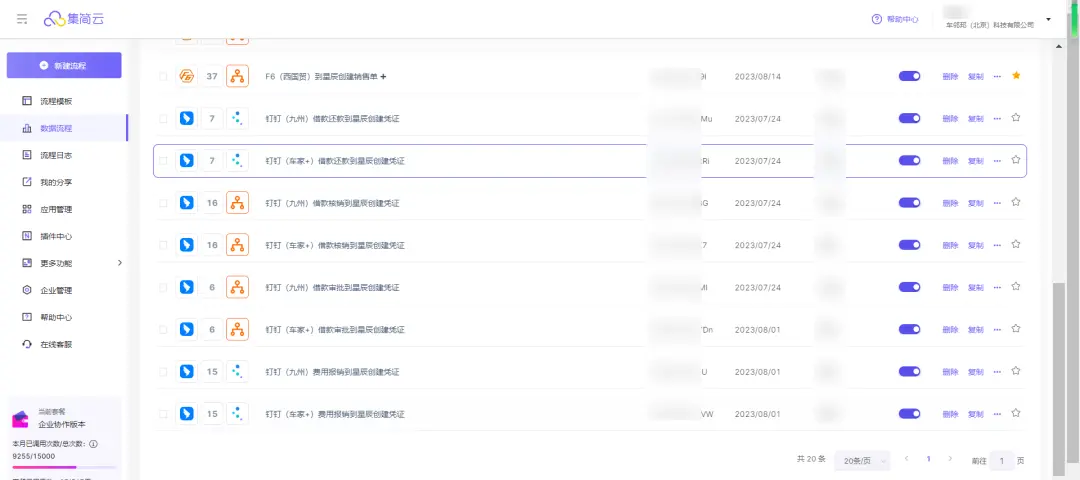Star the 钉钉（九州）借款核销 flow
The width and height of the screenshot is (1080, 480).
(1015, 202)
